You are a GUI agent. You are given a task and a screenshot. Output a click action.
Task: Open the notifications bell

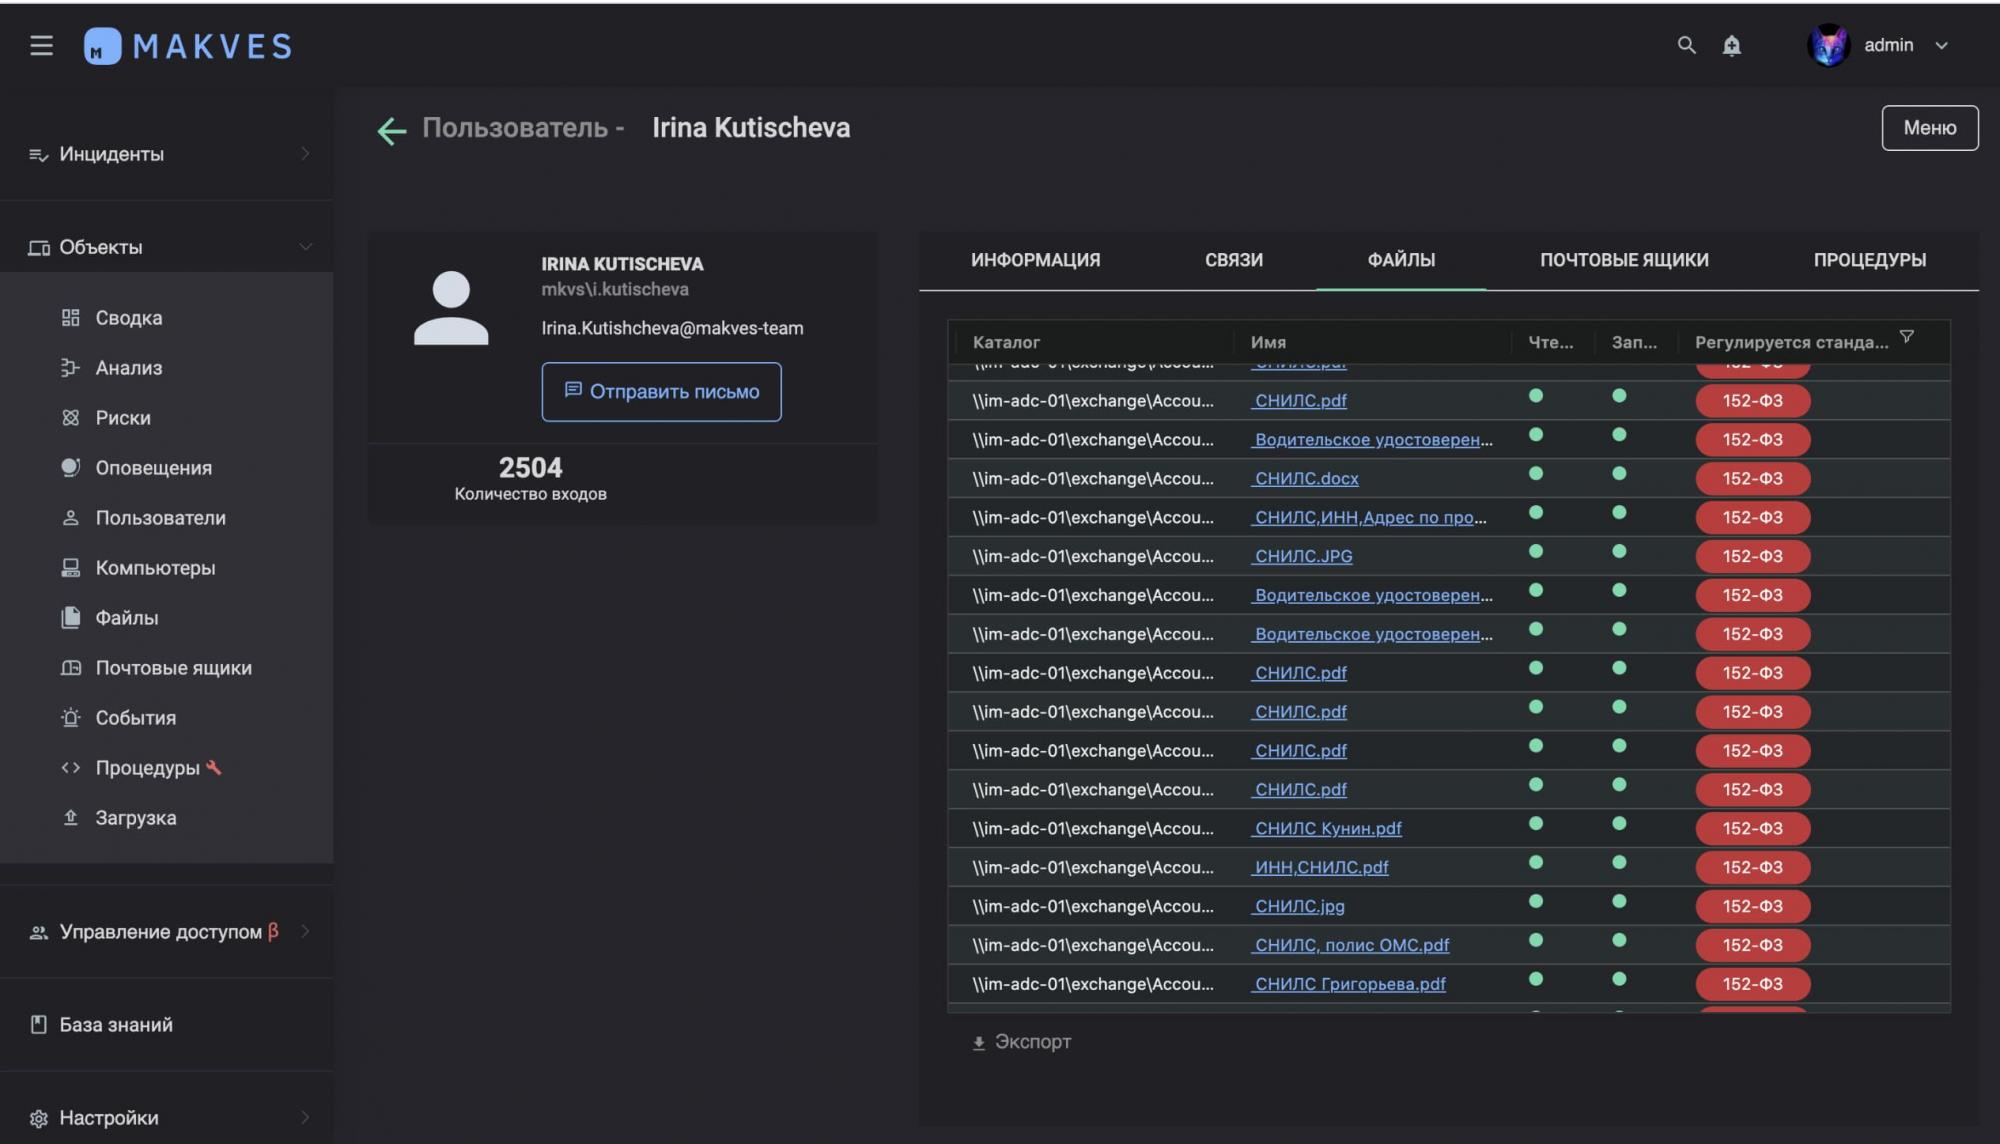1731,45
